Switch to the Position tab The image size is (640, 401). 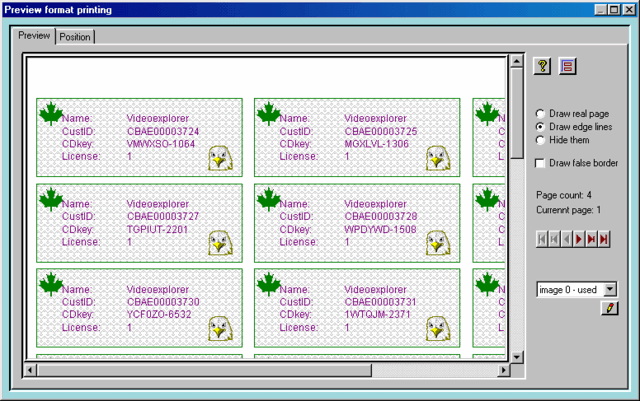(75, 37)
